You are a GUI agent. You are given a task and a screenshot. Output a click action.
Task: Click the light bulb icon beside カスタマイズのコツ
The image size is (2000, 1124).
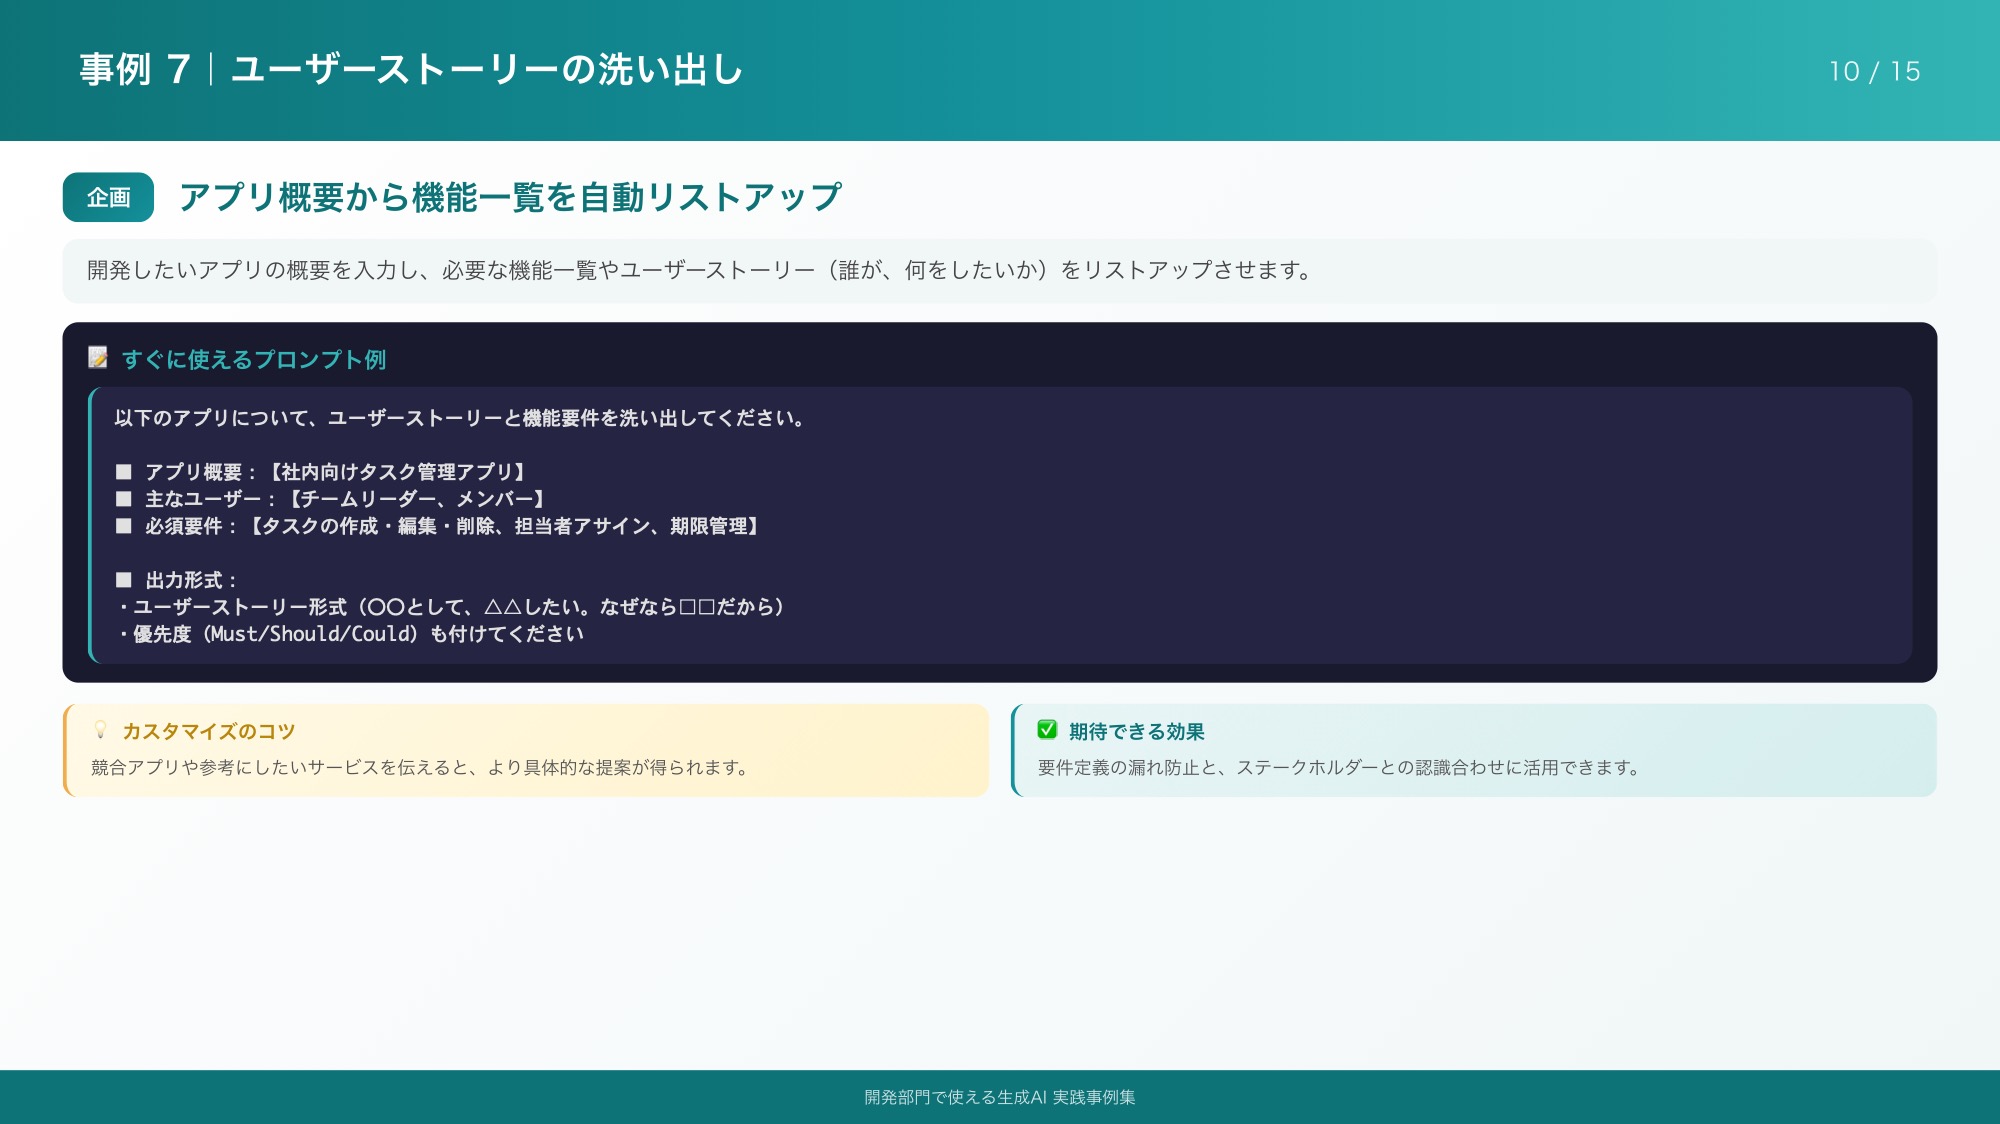point(100,730)
